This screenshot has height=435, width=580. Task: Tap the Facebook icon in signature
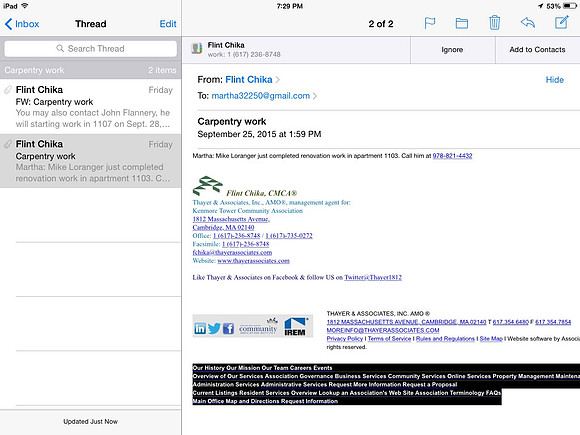(228, 328)
